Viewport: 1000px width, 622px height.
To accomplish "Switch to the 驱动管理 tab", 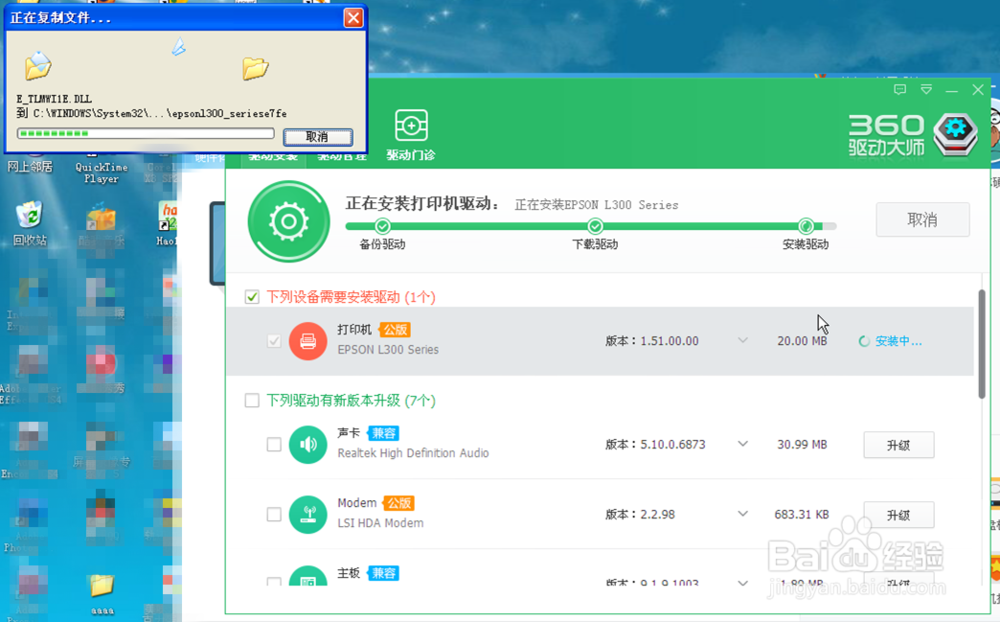I will pos(340,155).
